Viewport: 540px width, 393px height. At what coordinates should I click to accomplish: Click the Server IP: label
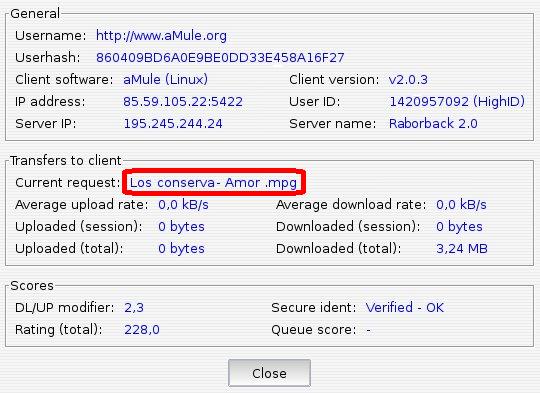point(45,124)
